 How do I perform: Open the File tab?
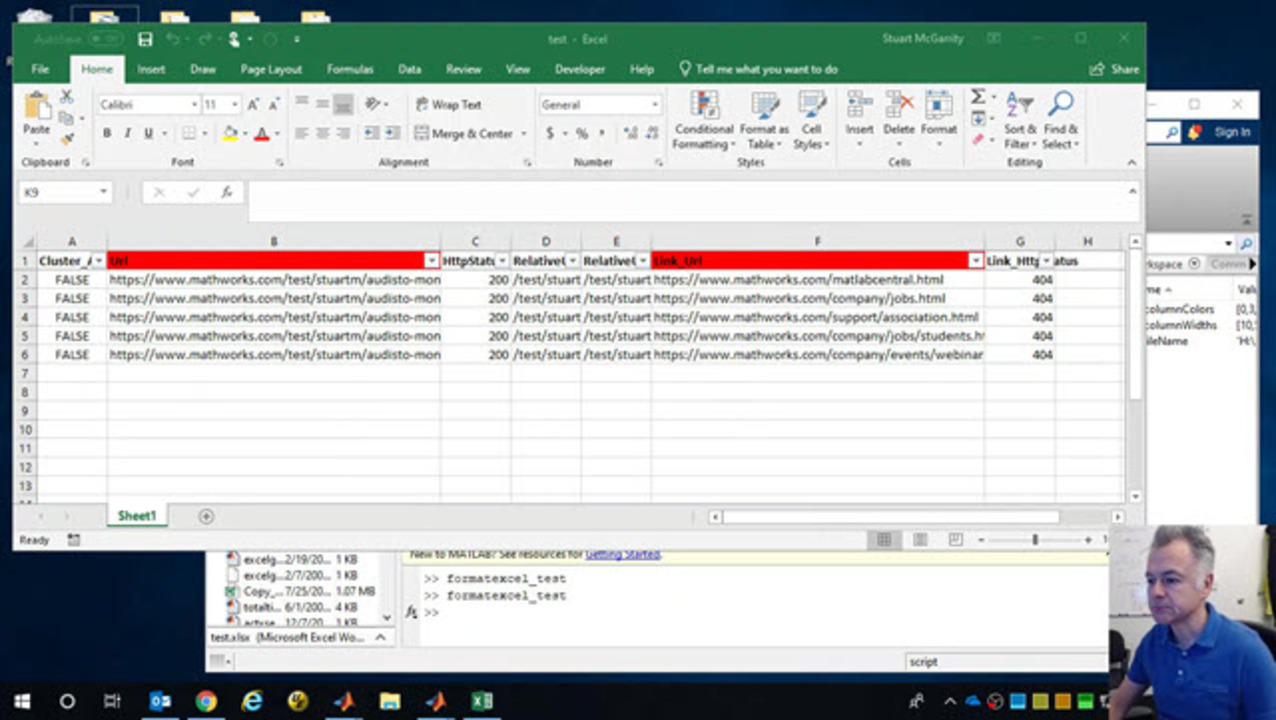point(40,69)
